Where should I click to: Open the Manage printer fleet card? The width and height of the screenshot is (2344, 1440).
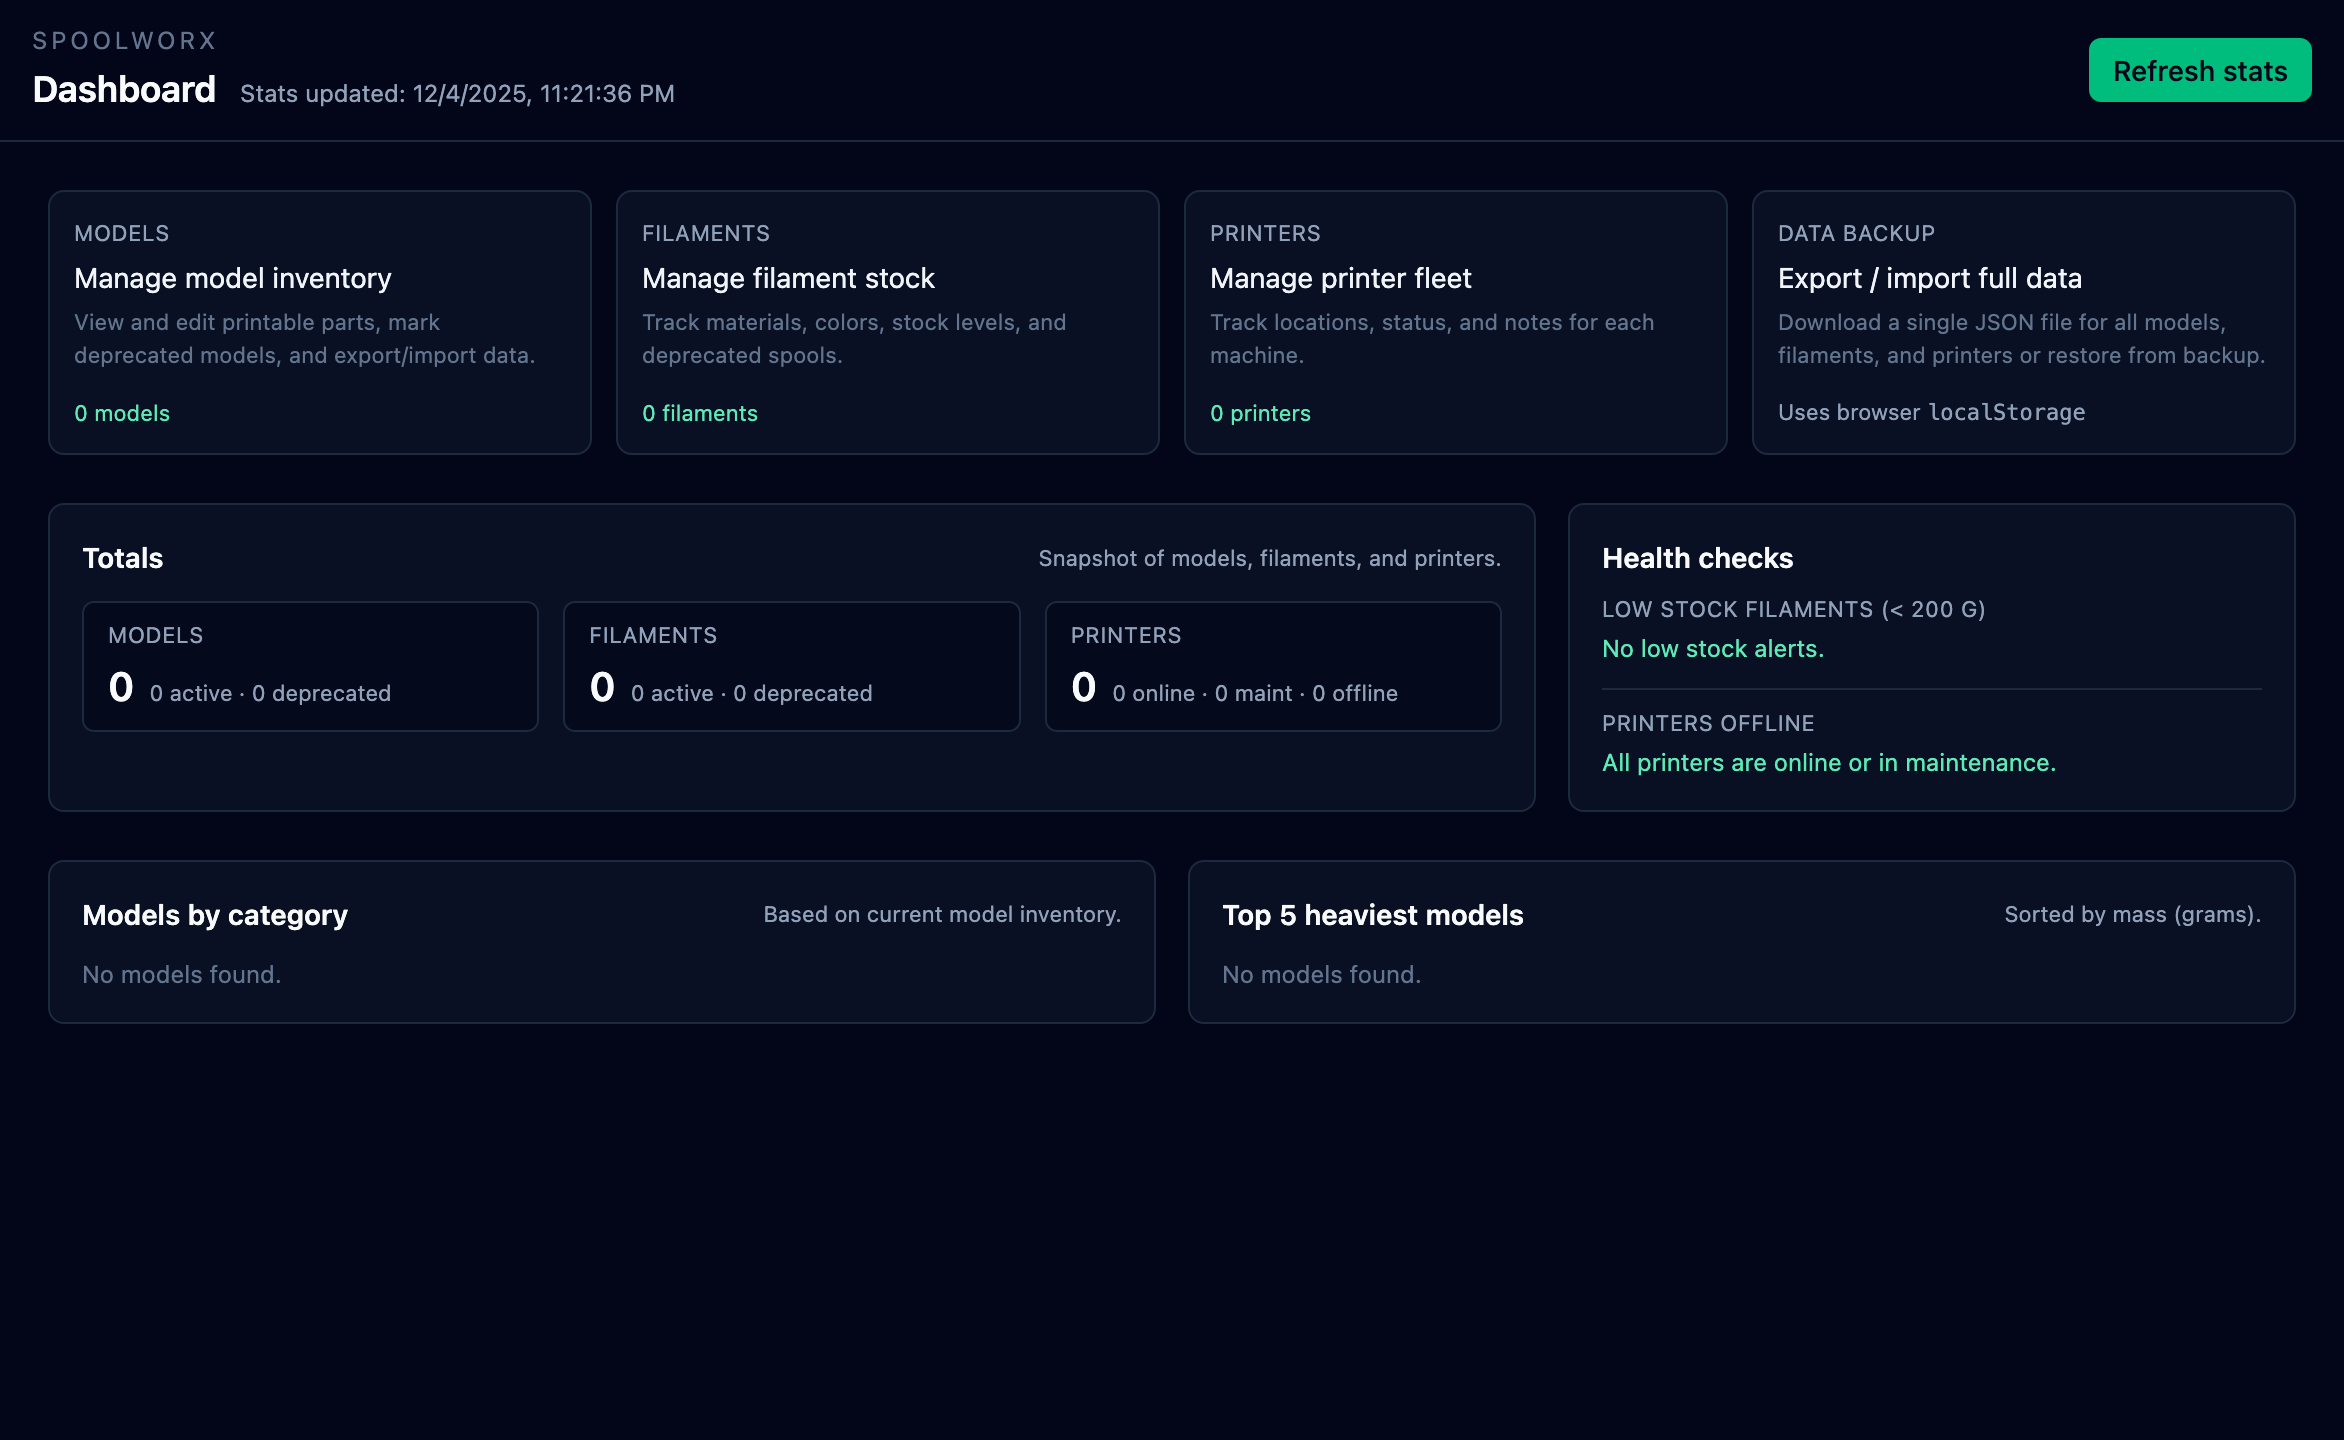pyautogui.click(x=1341, y=278)
